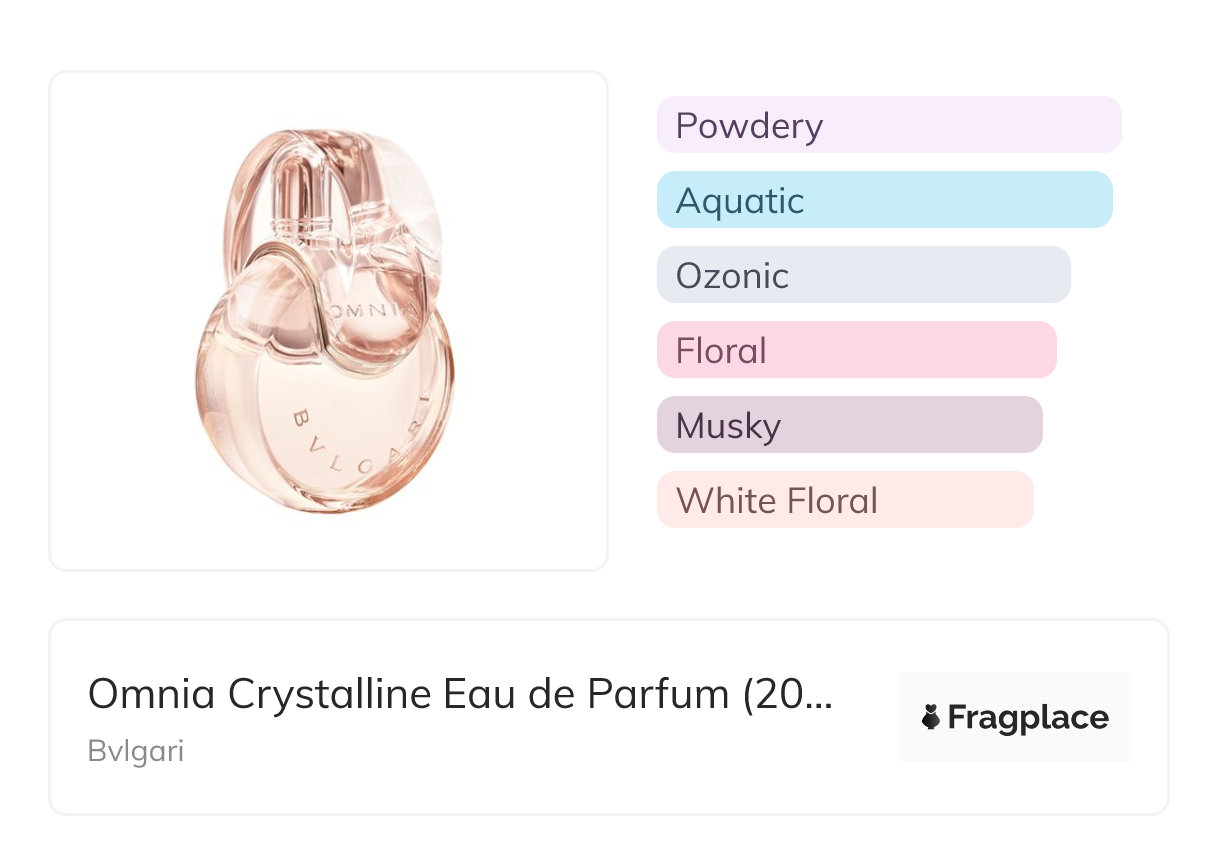Screen dimensions: 1218x864
Task: Select the Aquatic accord bar
Action: tap(884, 200)
